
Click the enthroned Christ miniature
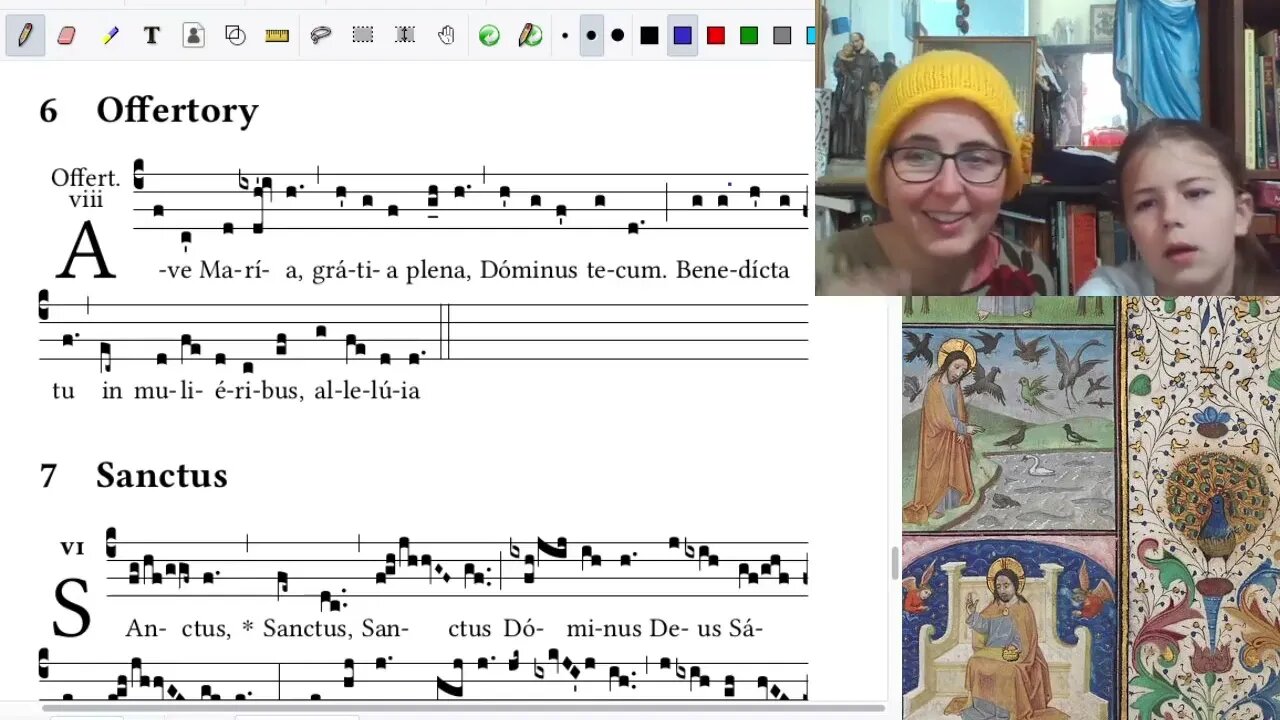(1008, 629)
